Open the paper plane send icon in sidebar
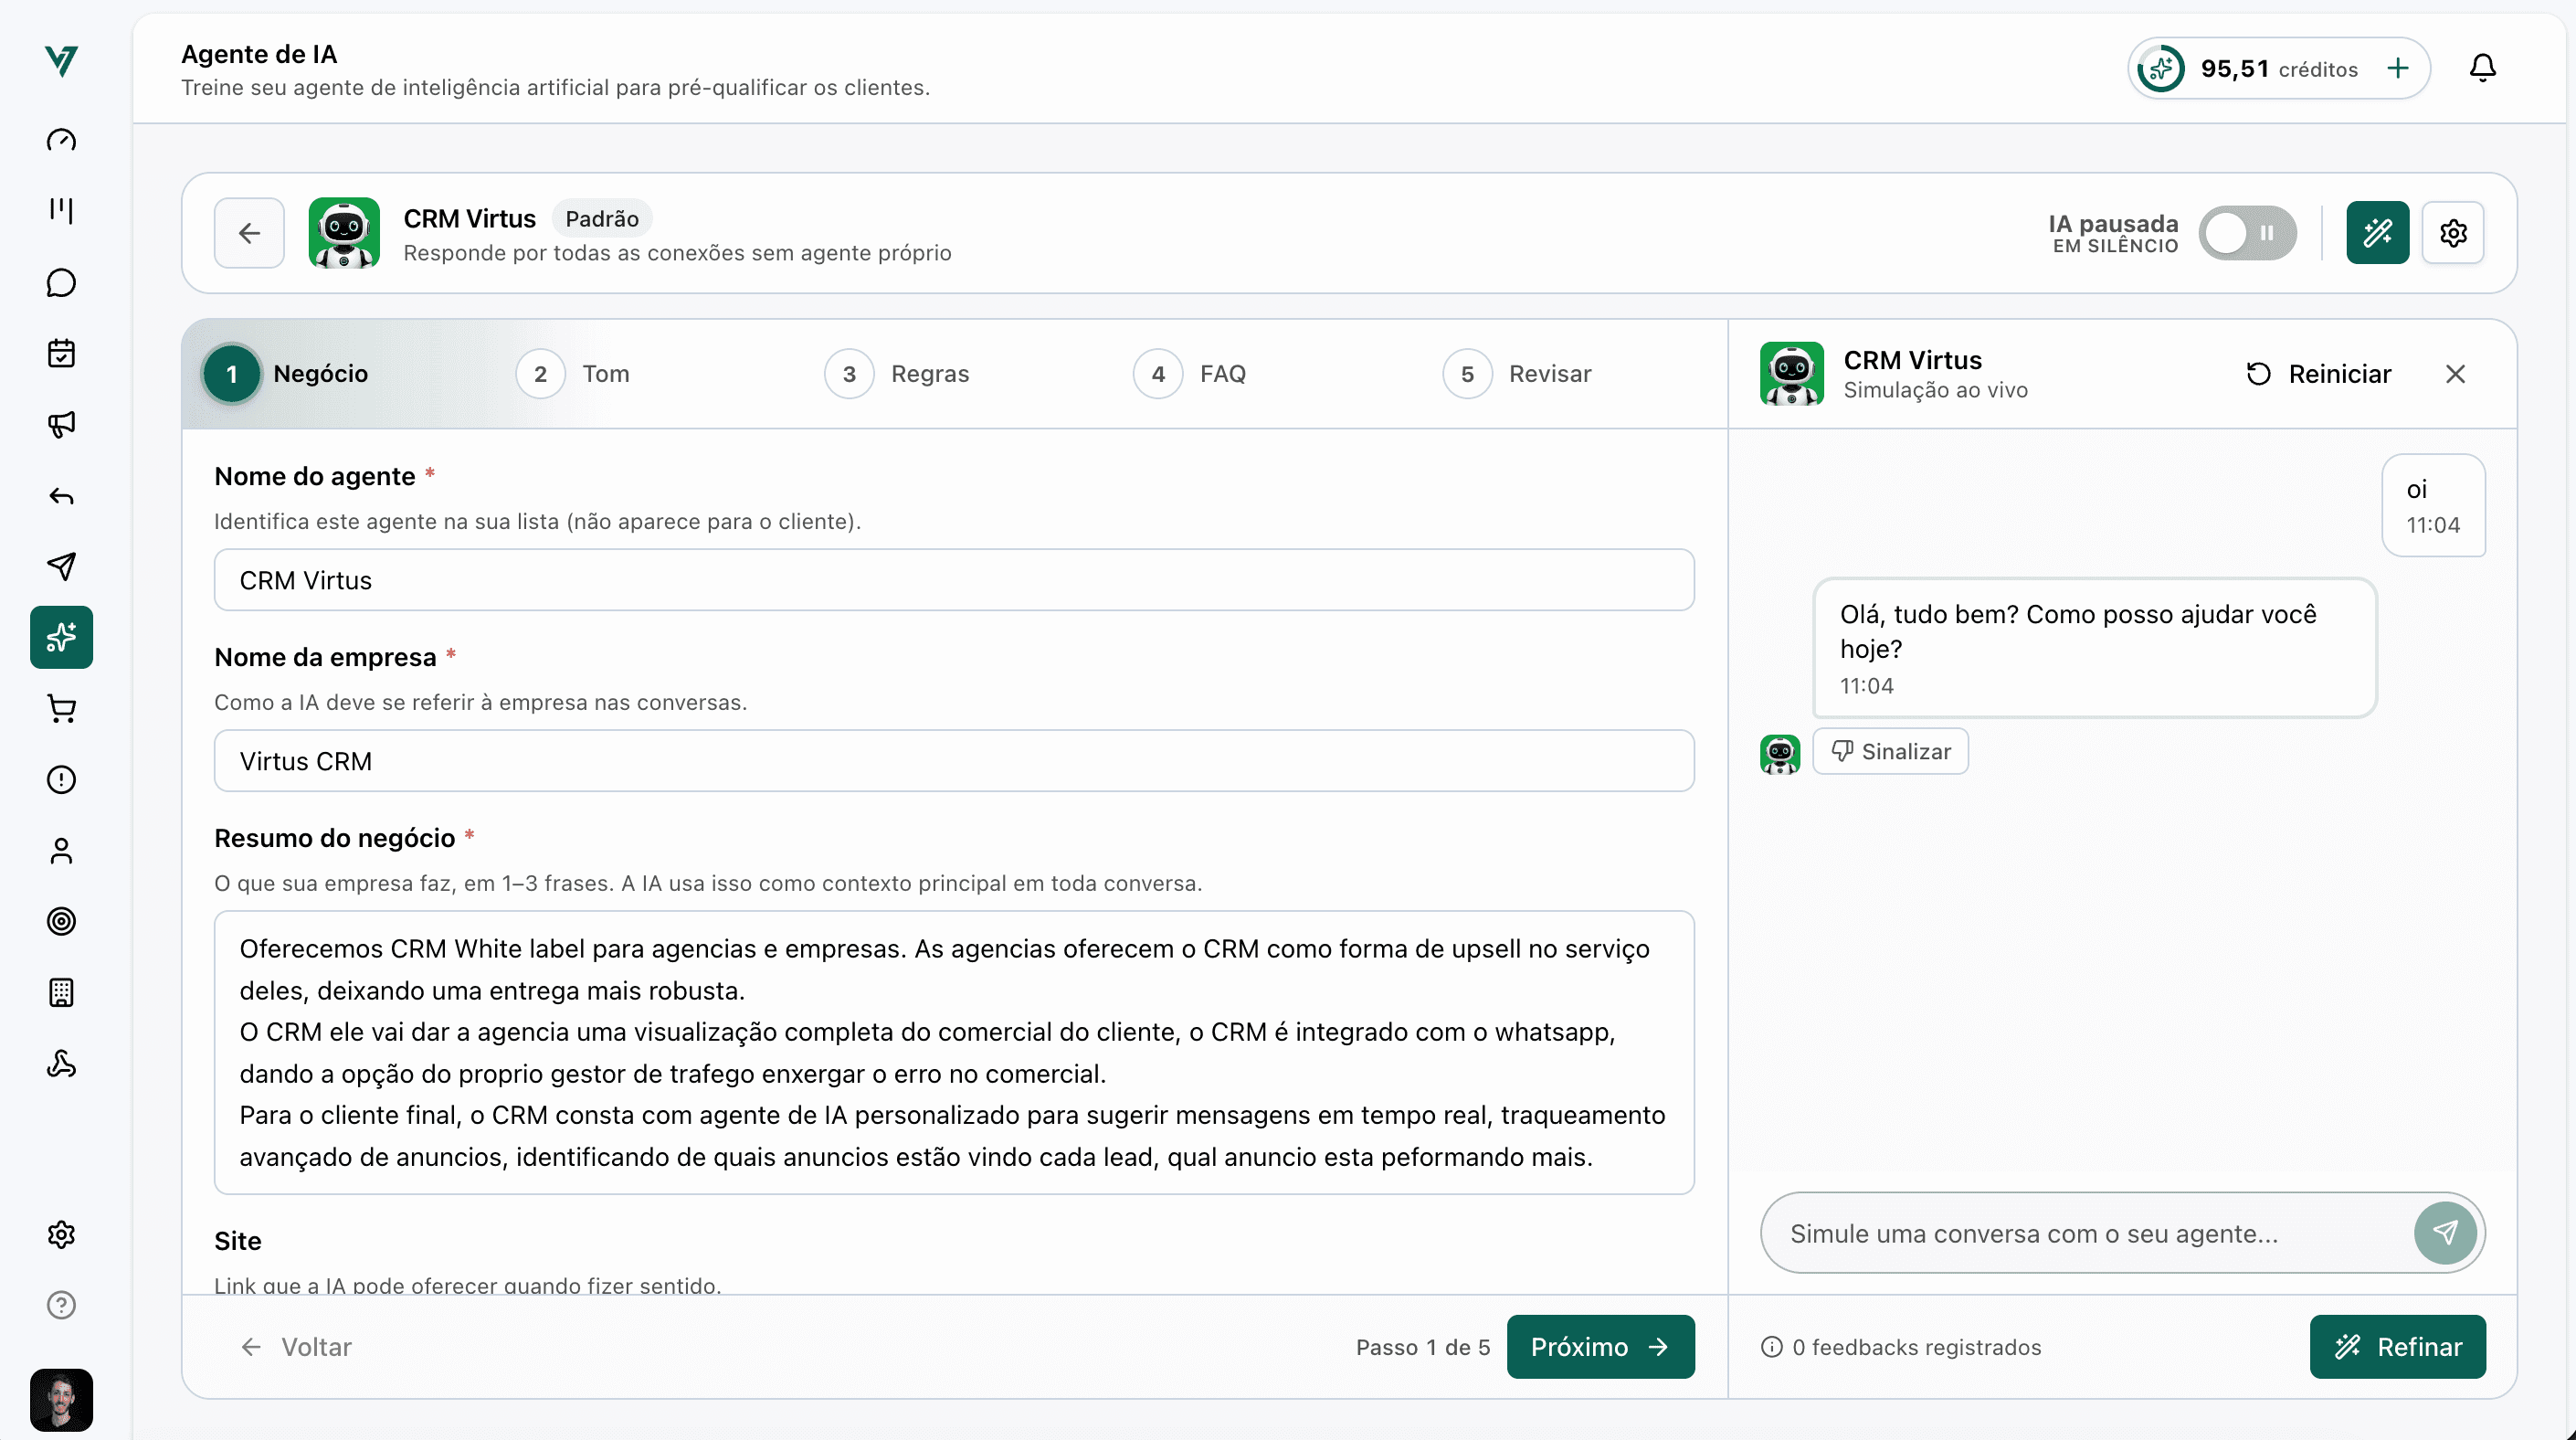This screenshot has width=2576, height=1440. 61,566
